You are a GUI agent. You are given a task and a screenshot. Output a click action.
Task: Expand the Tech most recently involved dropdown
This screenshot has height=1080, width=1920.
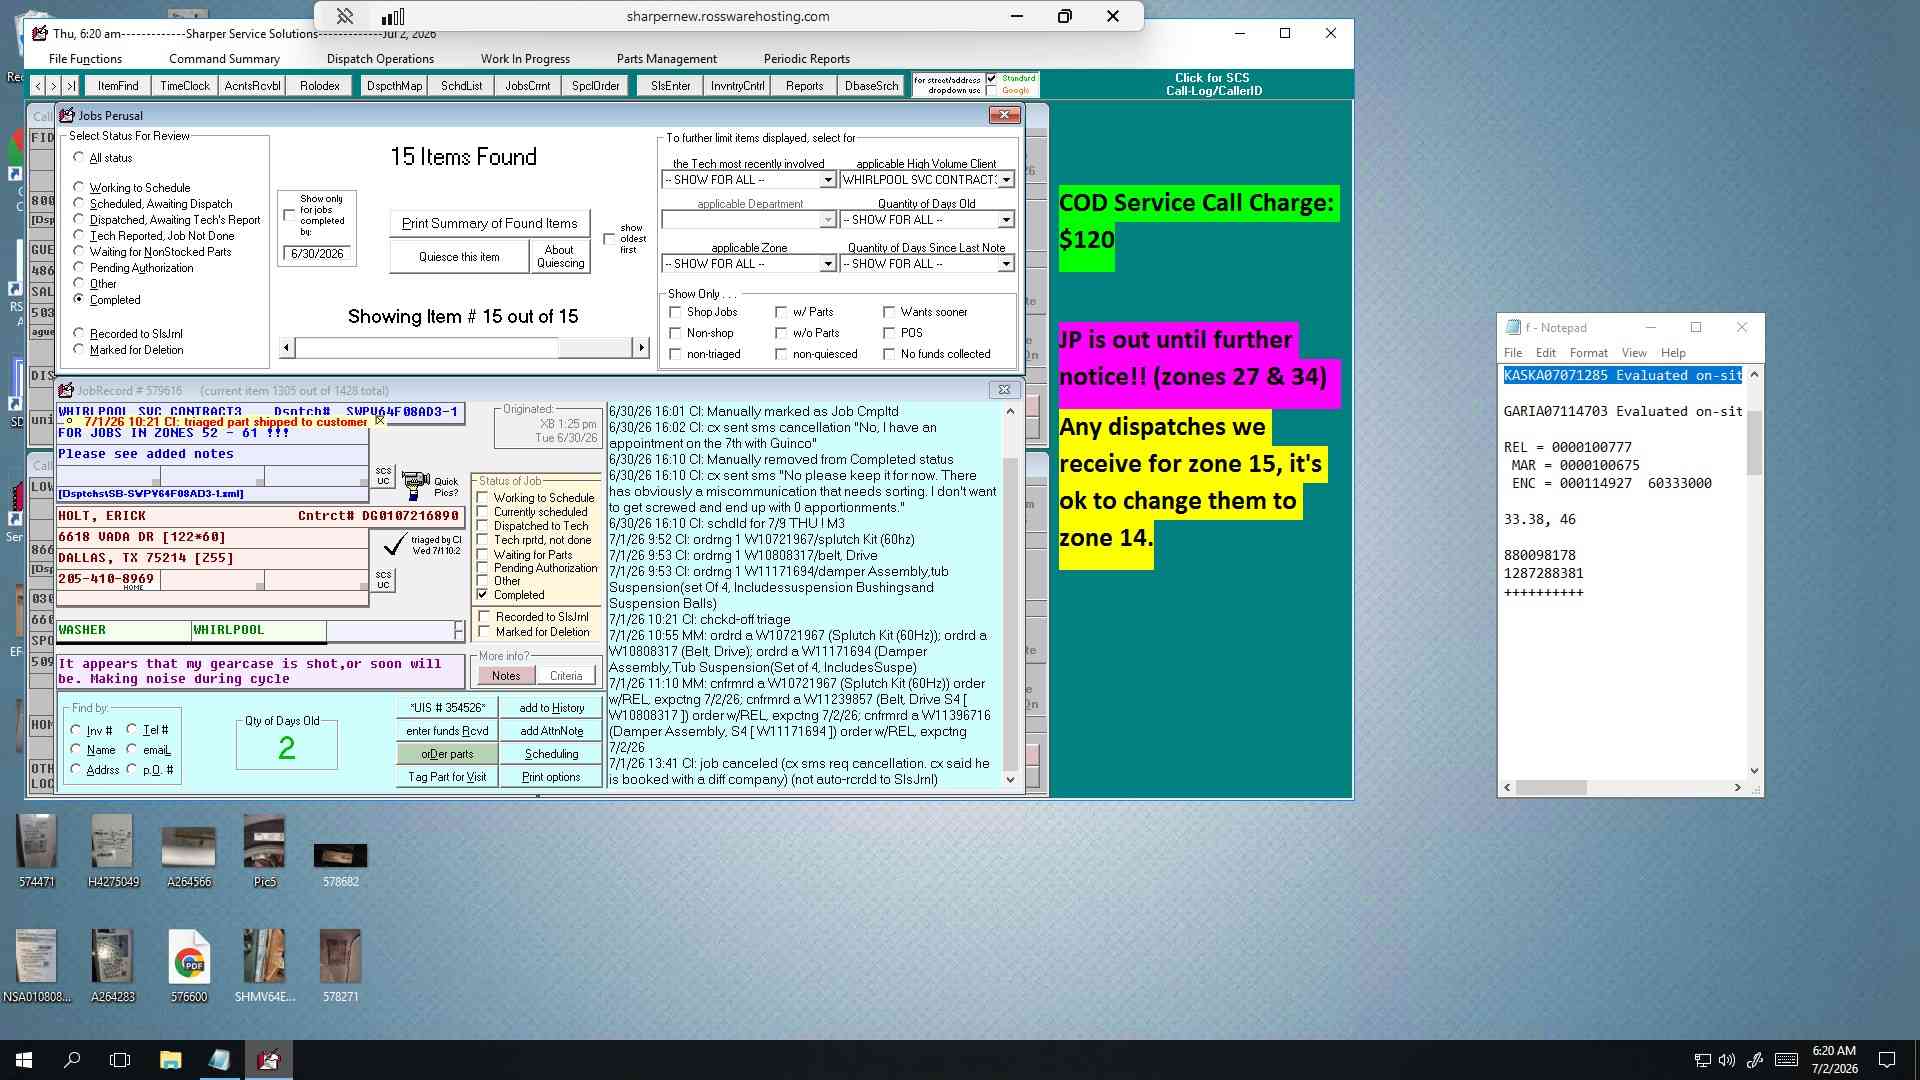tap(827, 180)
